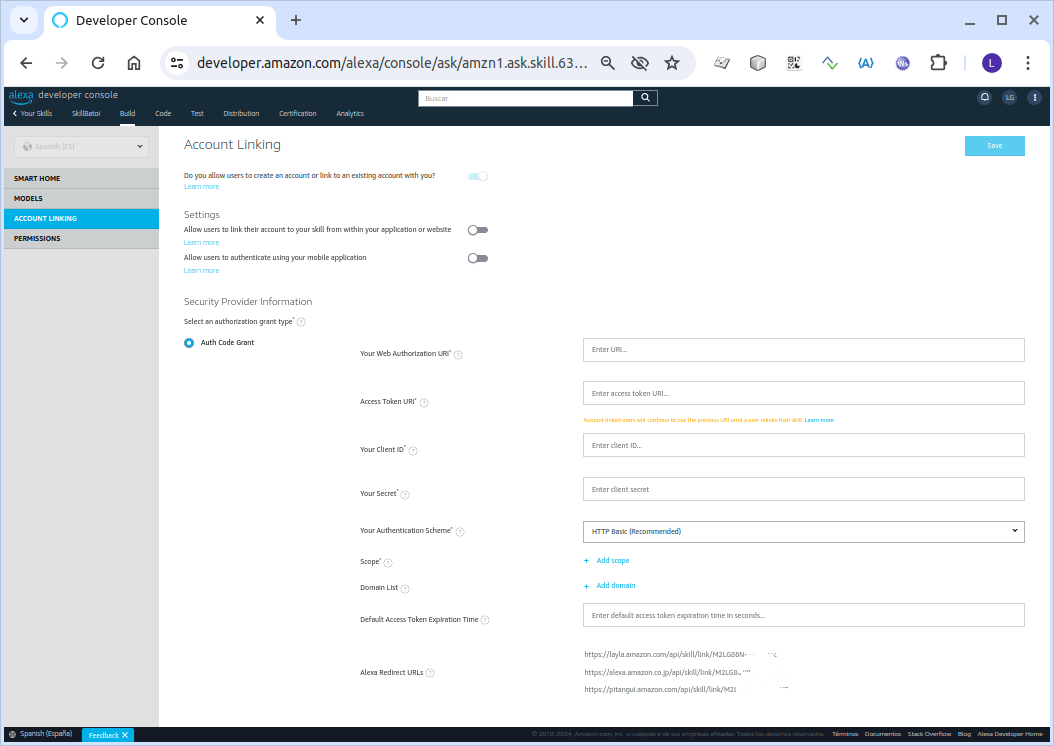This screenshot has height=746, width=1054.
Task: Click help icon beside Default Access Token Expiration Time
Action: point(485,620)
